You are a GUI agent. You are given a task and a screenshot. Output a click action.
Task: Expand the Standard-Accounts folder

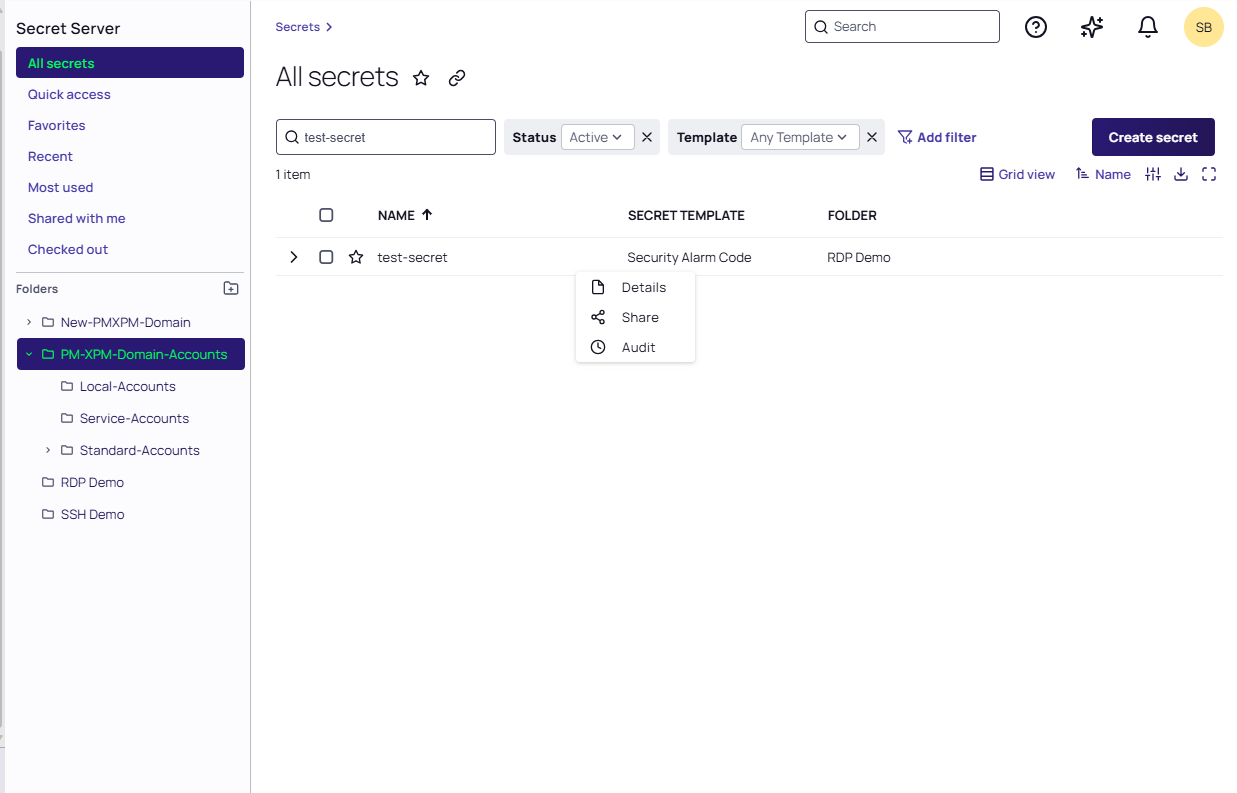click(x=48, y=450)
